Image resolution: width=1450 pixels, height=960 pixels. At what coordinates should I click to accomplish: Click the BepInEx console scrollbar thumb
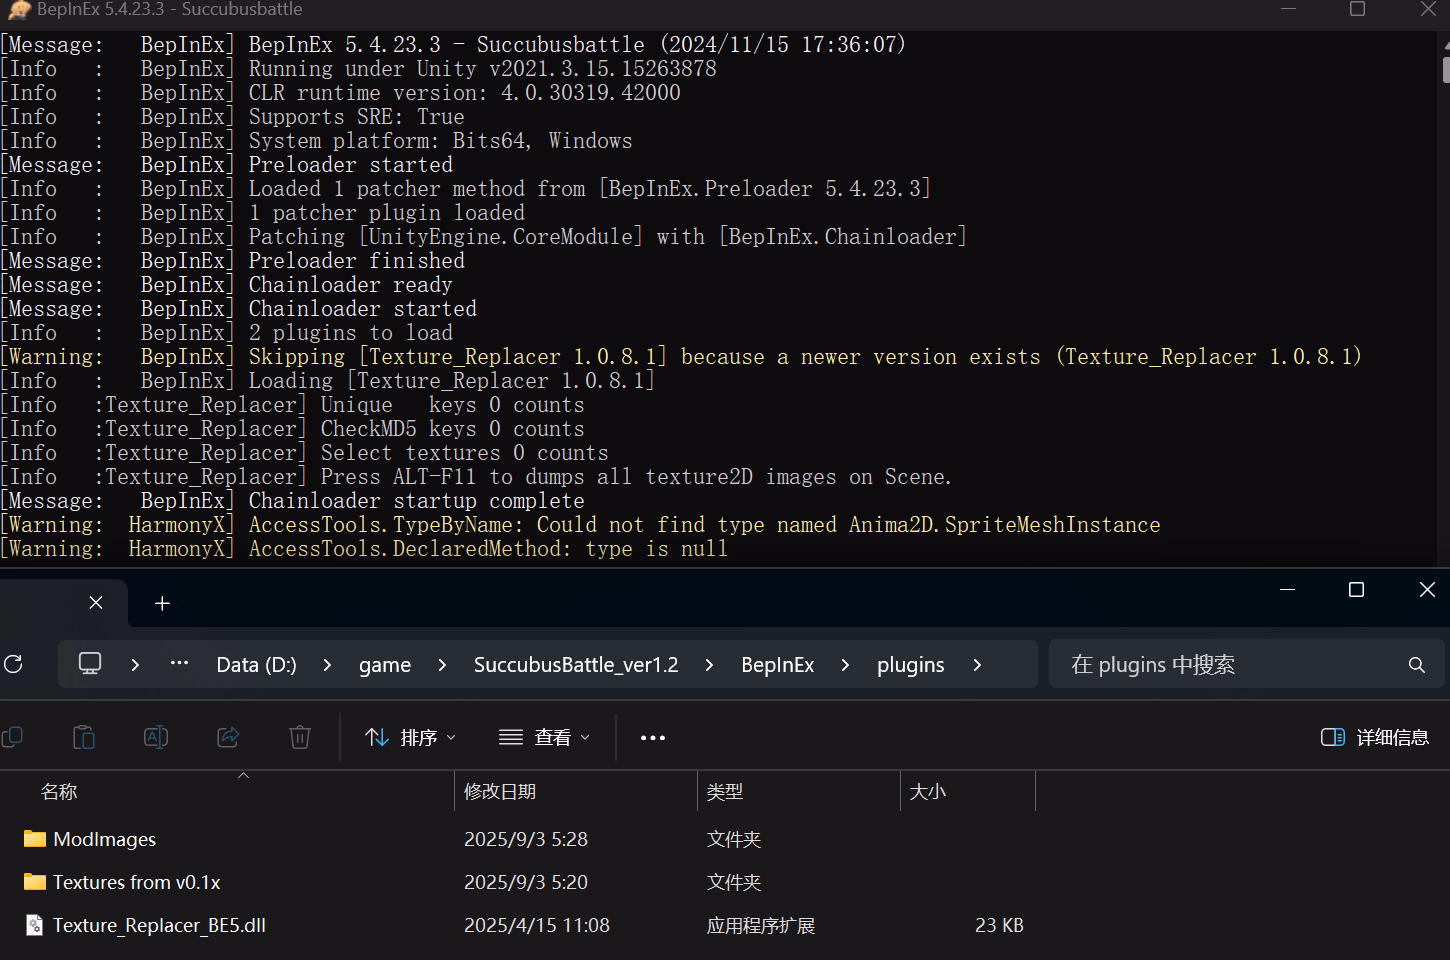(x=1445, y=70)
